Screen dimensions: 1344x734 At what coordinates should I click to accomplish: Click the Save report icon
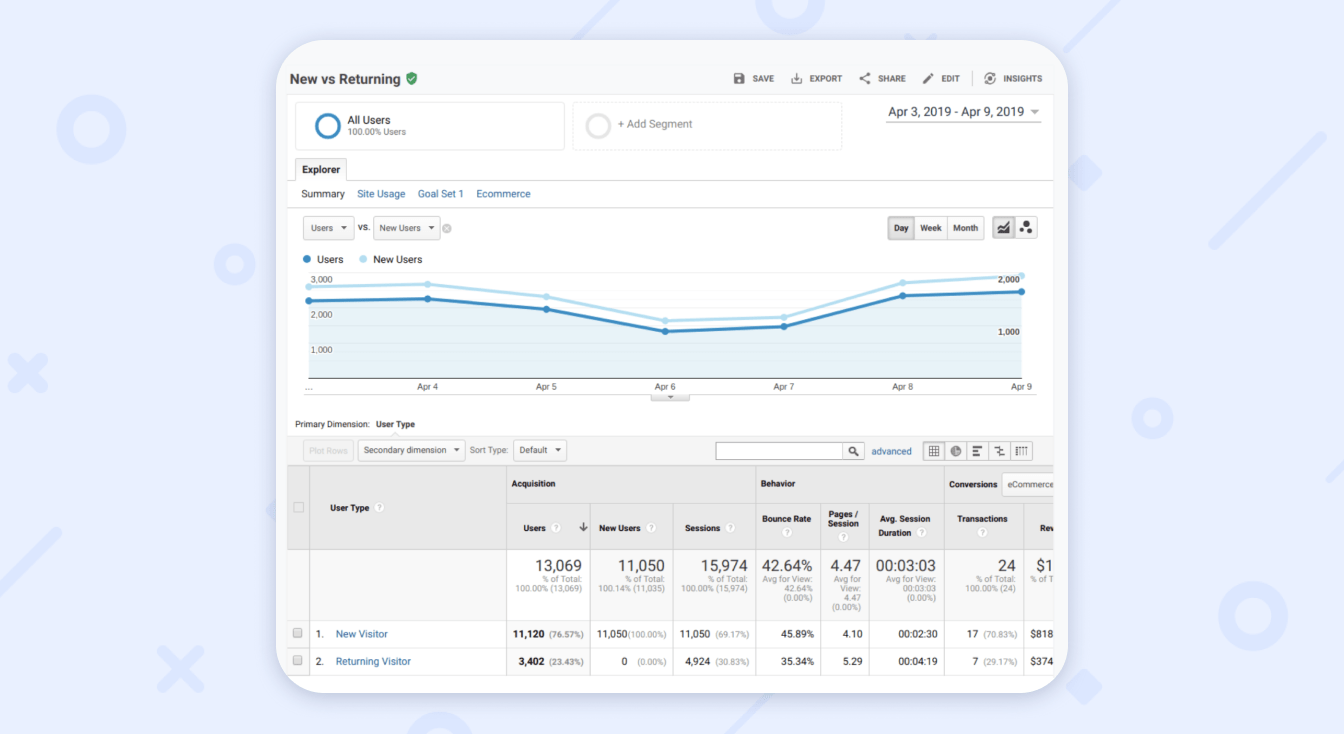pos(753,78)
